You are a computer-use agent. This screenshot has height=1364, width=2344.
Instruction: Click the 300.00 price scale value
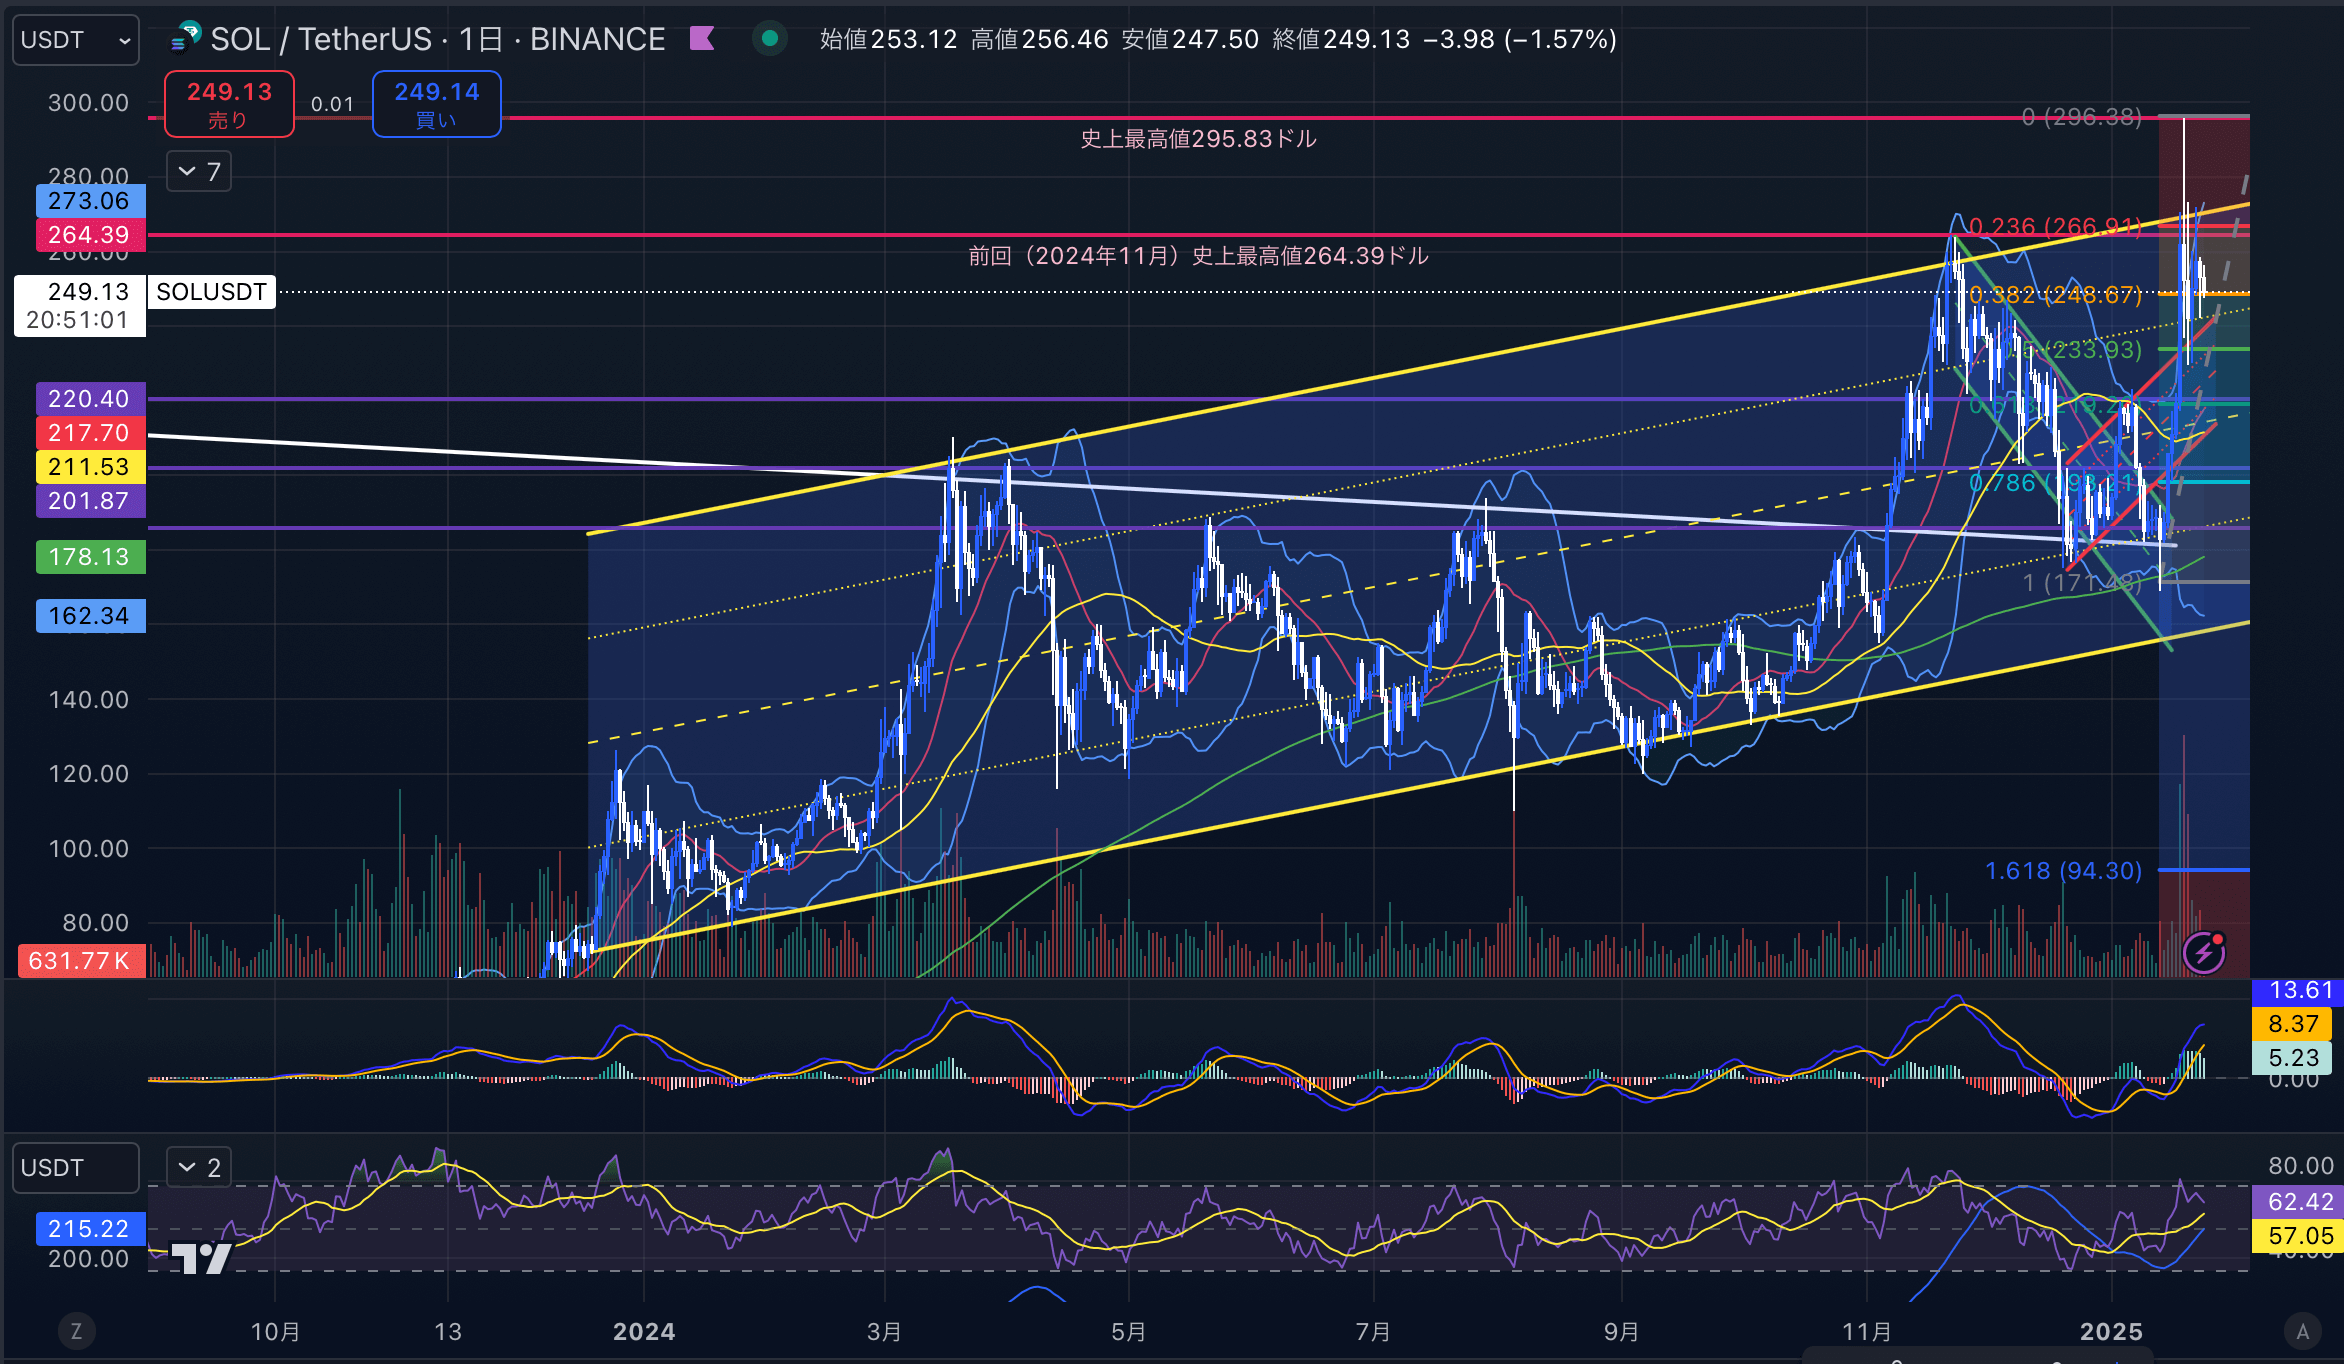(89, 103)
